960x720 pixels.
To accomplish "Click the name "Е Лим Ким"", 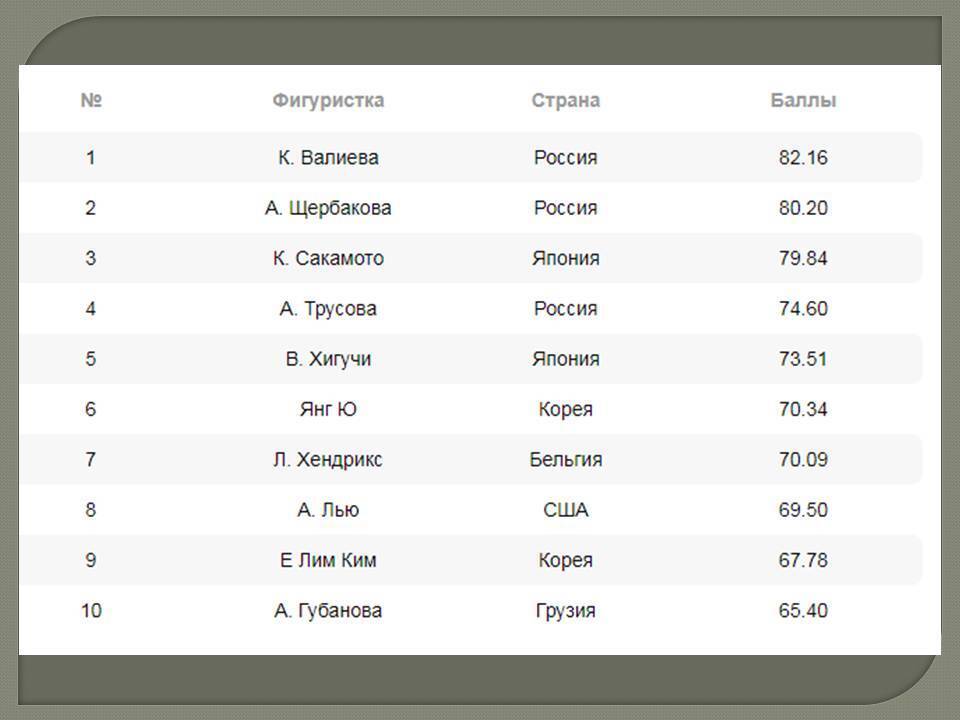I will pos(328,560).
